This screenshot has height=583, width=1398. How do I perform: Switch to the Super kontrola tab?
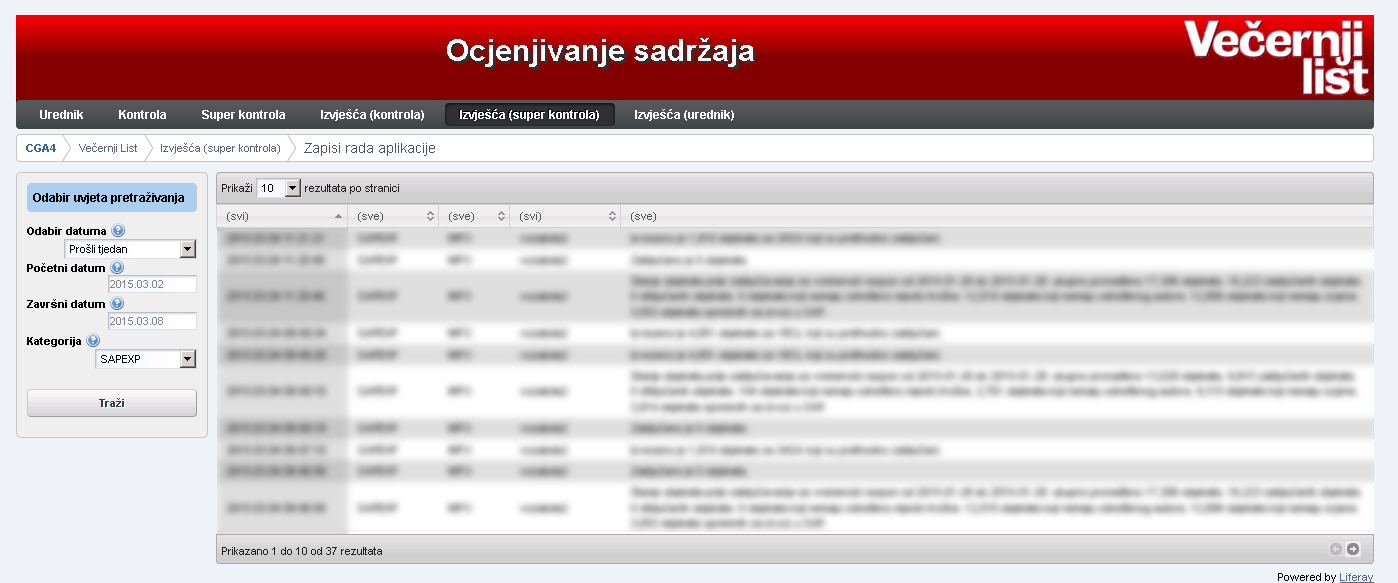pyautogui.click(x=243, y=115)
